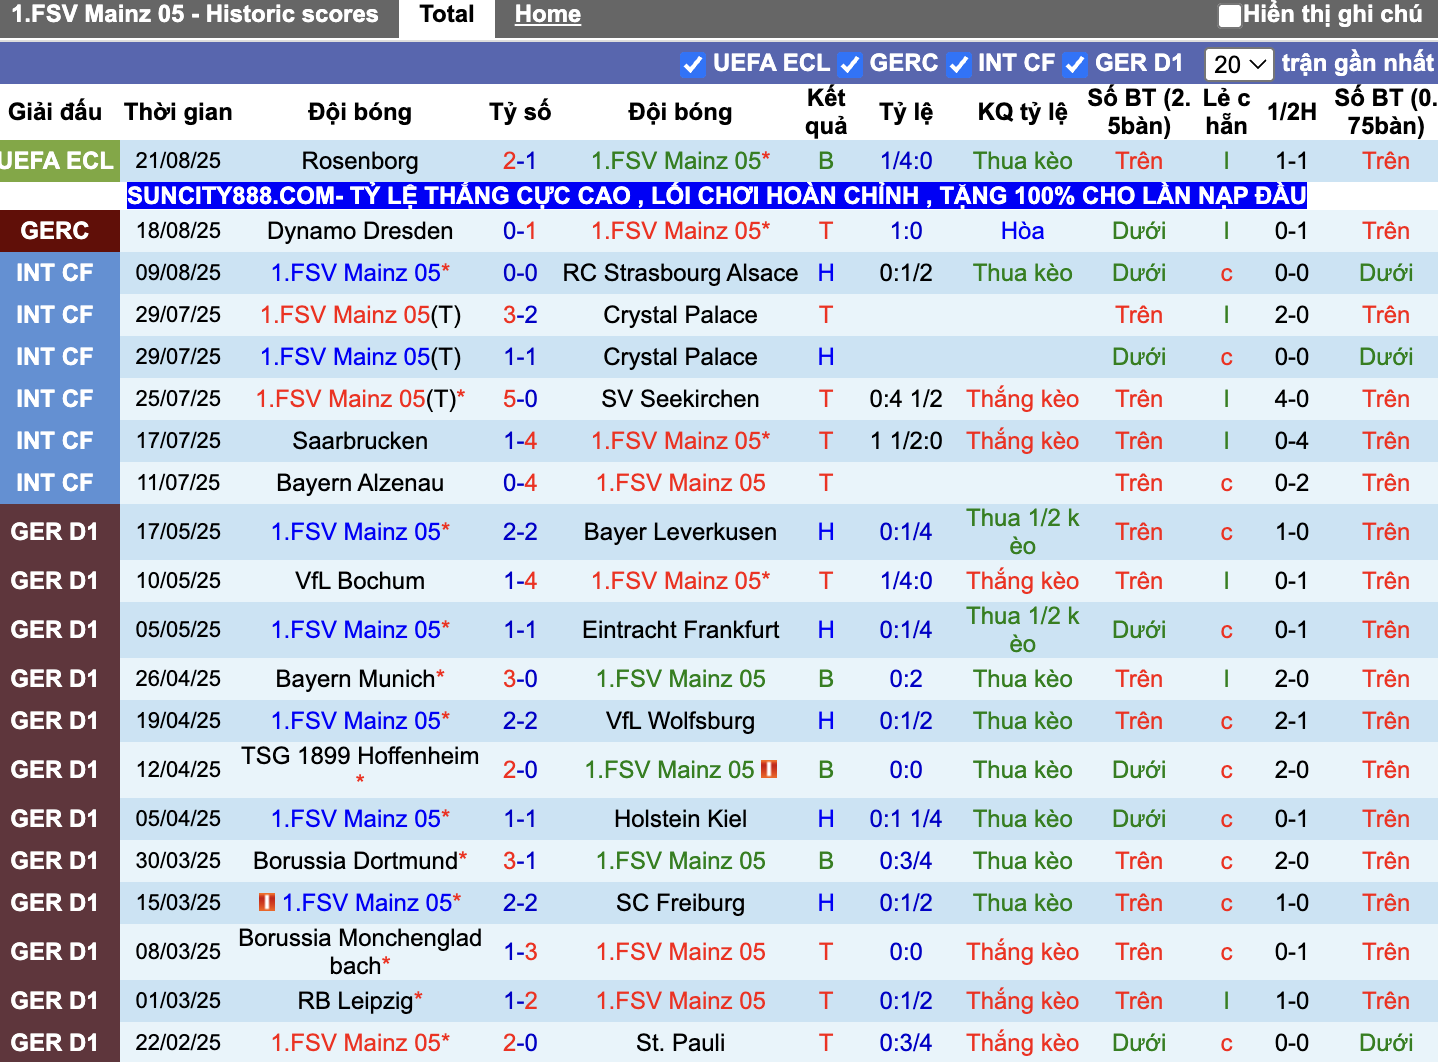Select the 22/02/25 date cell
This screenshot has width=1438, height=1062.
[x=178, y=1043]
